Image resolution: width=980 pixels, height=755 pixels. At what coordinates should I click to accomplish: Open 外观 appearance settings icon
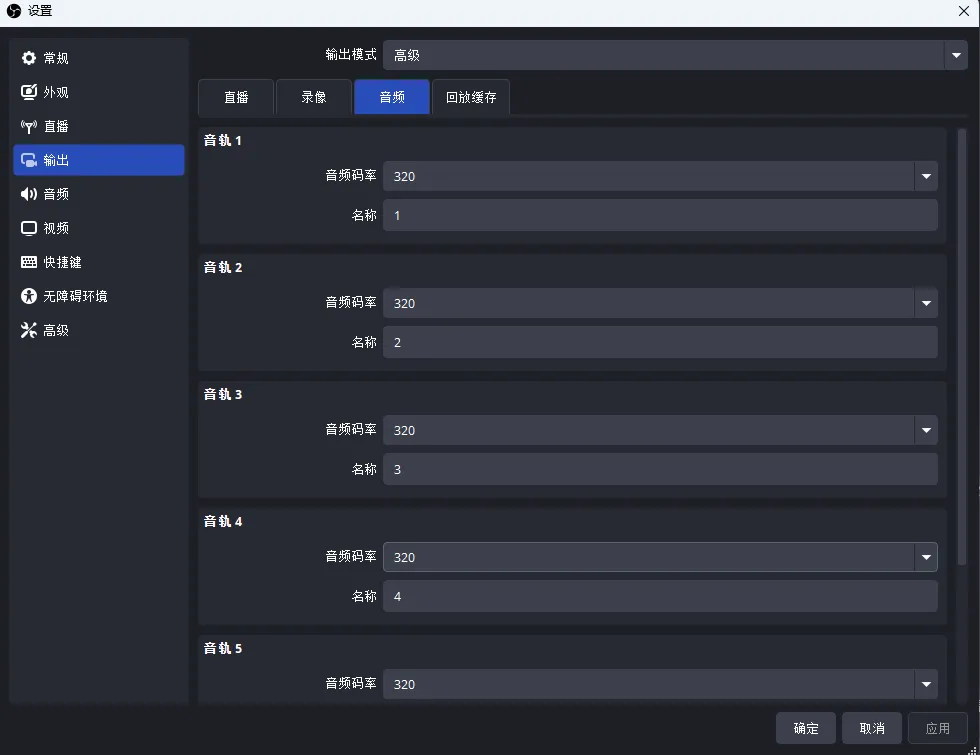click(29, 92)
